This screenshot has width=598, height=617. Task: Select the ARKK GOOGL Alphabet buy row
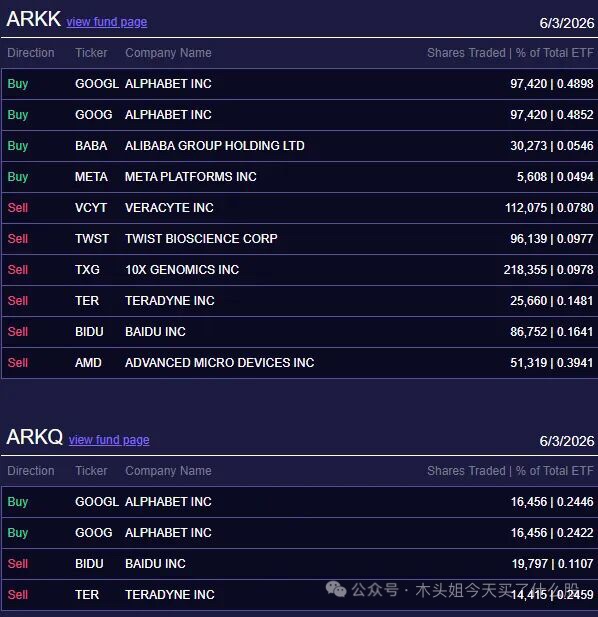tap(300, 84)
